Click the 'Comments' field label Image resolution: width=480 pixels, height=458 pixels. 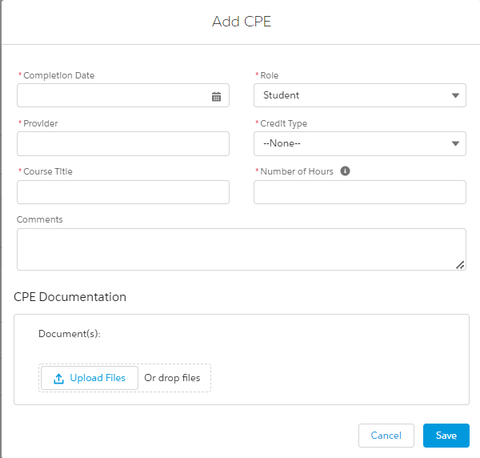click(x=40, y=219)
